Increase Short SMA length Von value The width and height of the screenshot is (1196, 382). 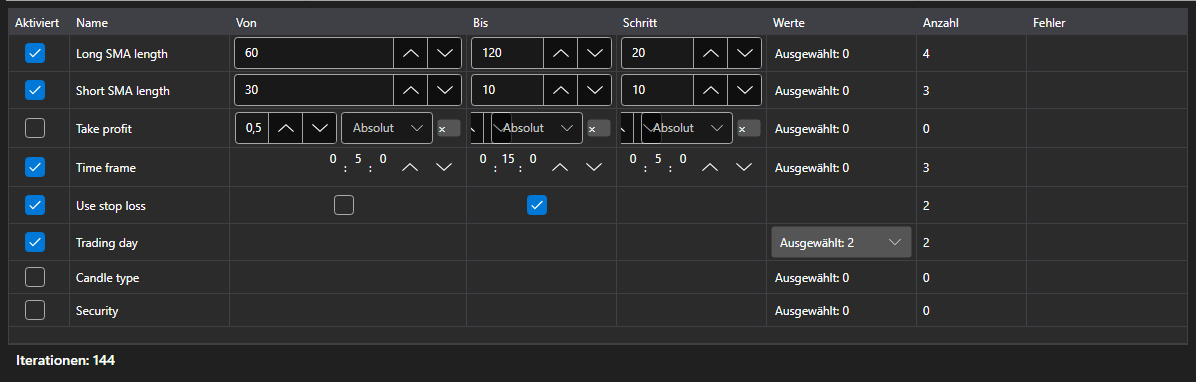(x=410, y=90)
